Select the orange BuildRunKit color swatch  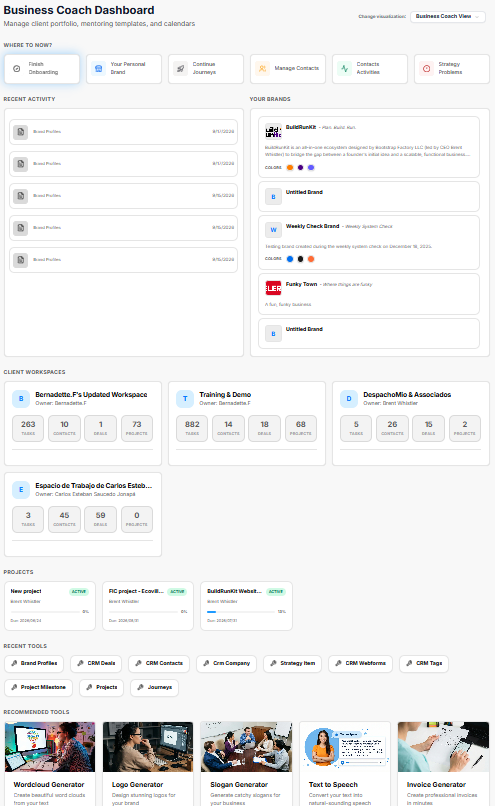[290, 168]
